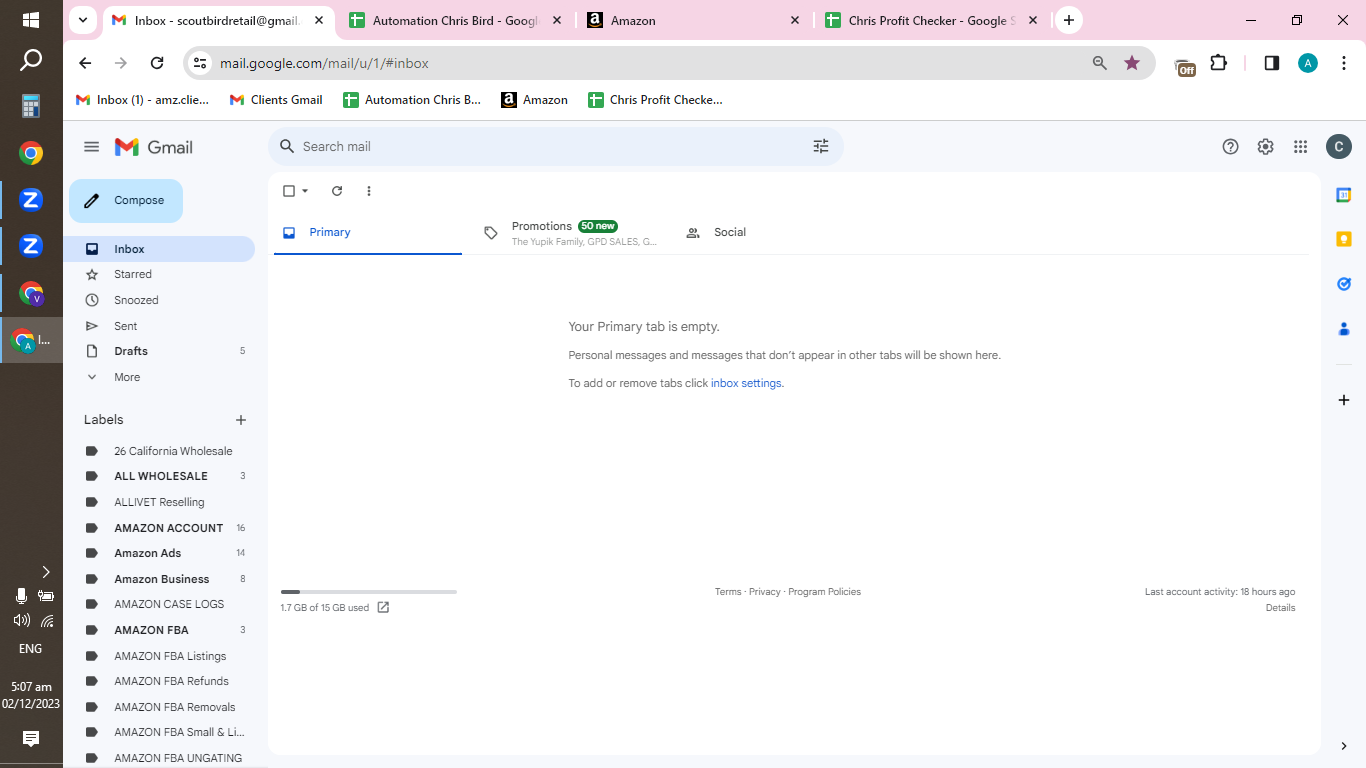The width and height of the screenshot is (1366, 768).
Task: Switch to the Amazon browser tab
Action: pos(694,20)
